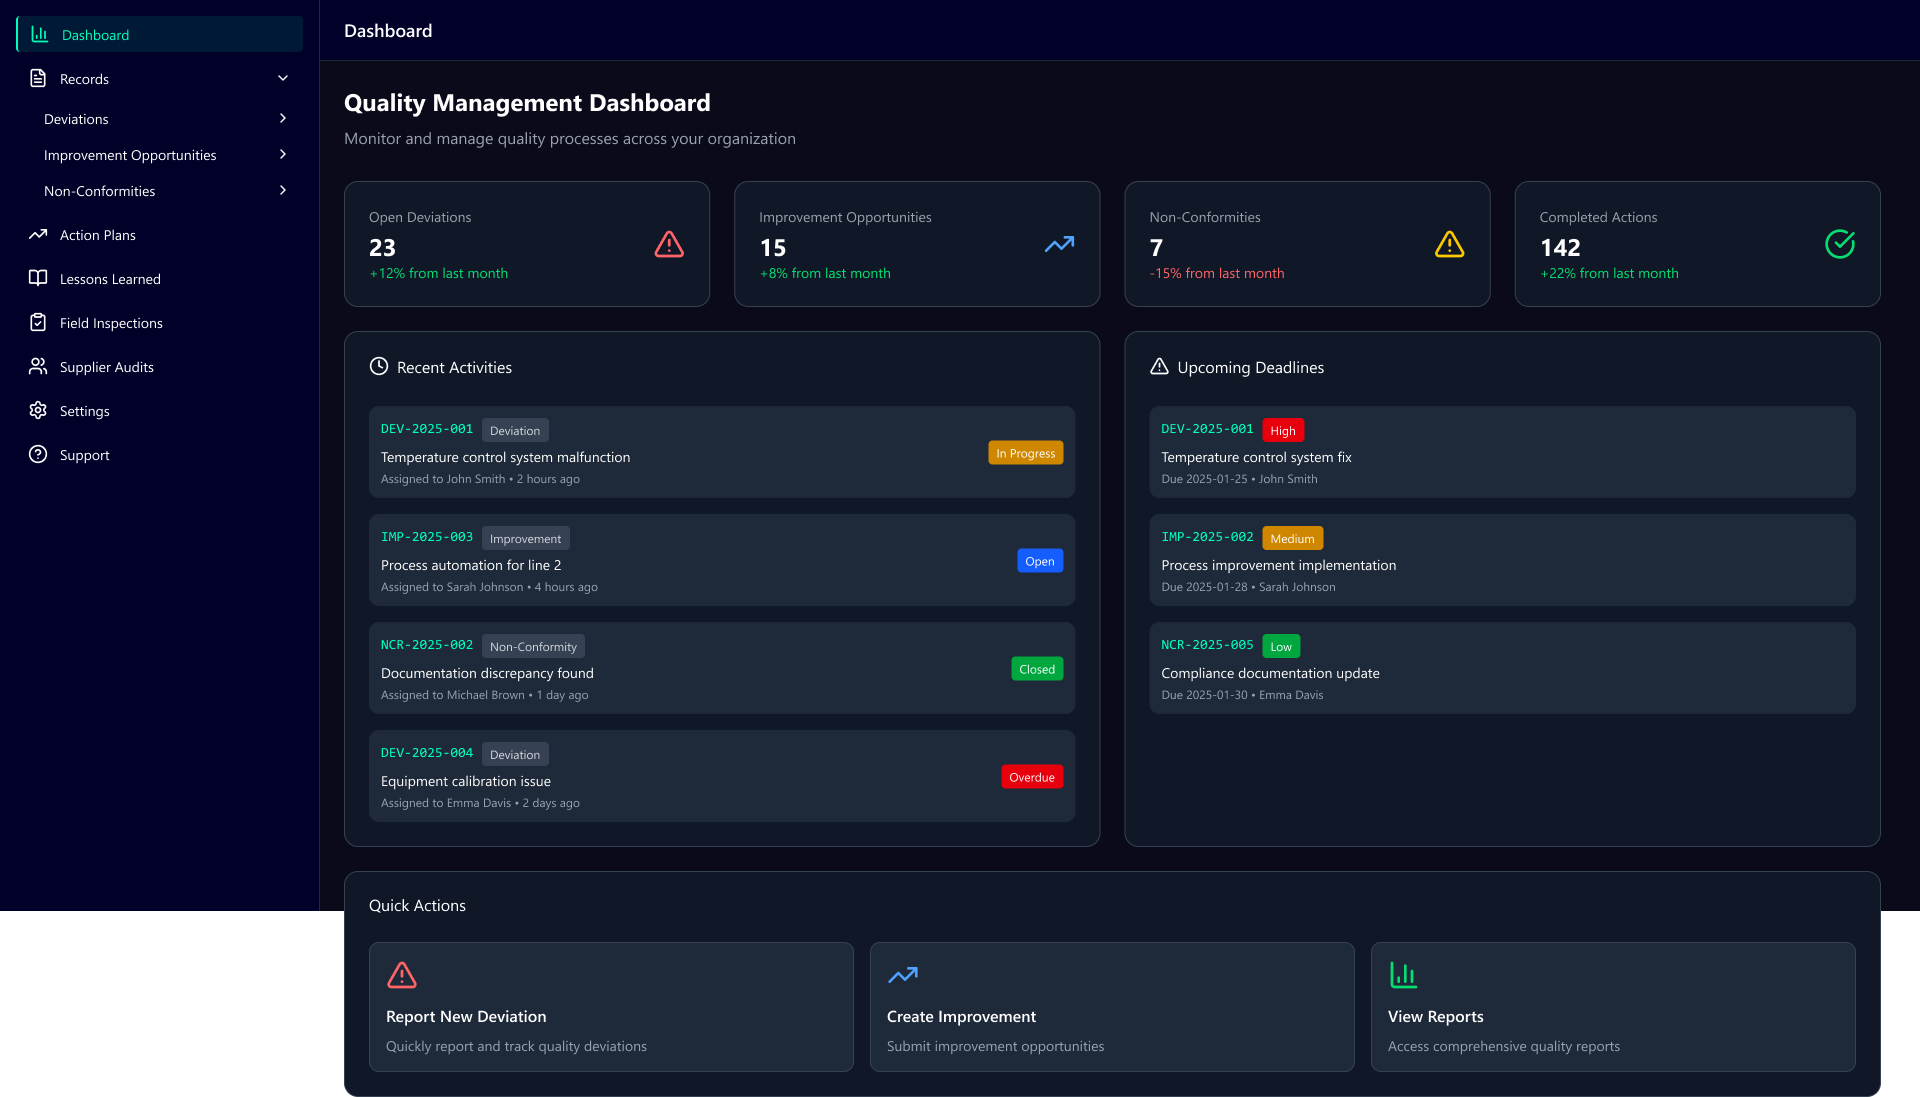Click the Medium priority badge
This screenshot has width=1920, height=1097.
coord(1292,538)
